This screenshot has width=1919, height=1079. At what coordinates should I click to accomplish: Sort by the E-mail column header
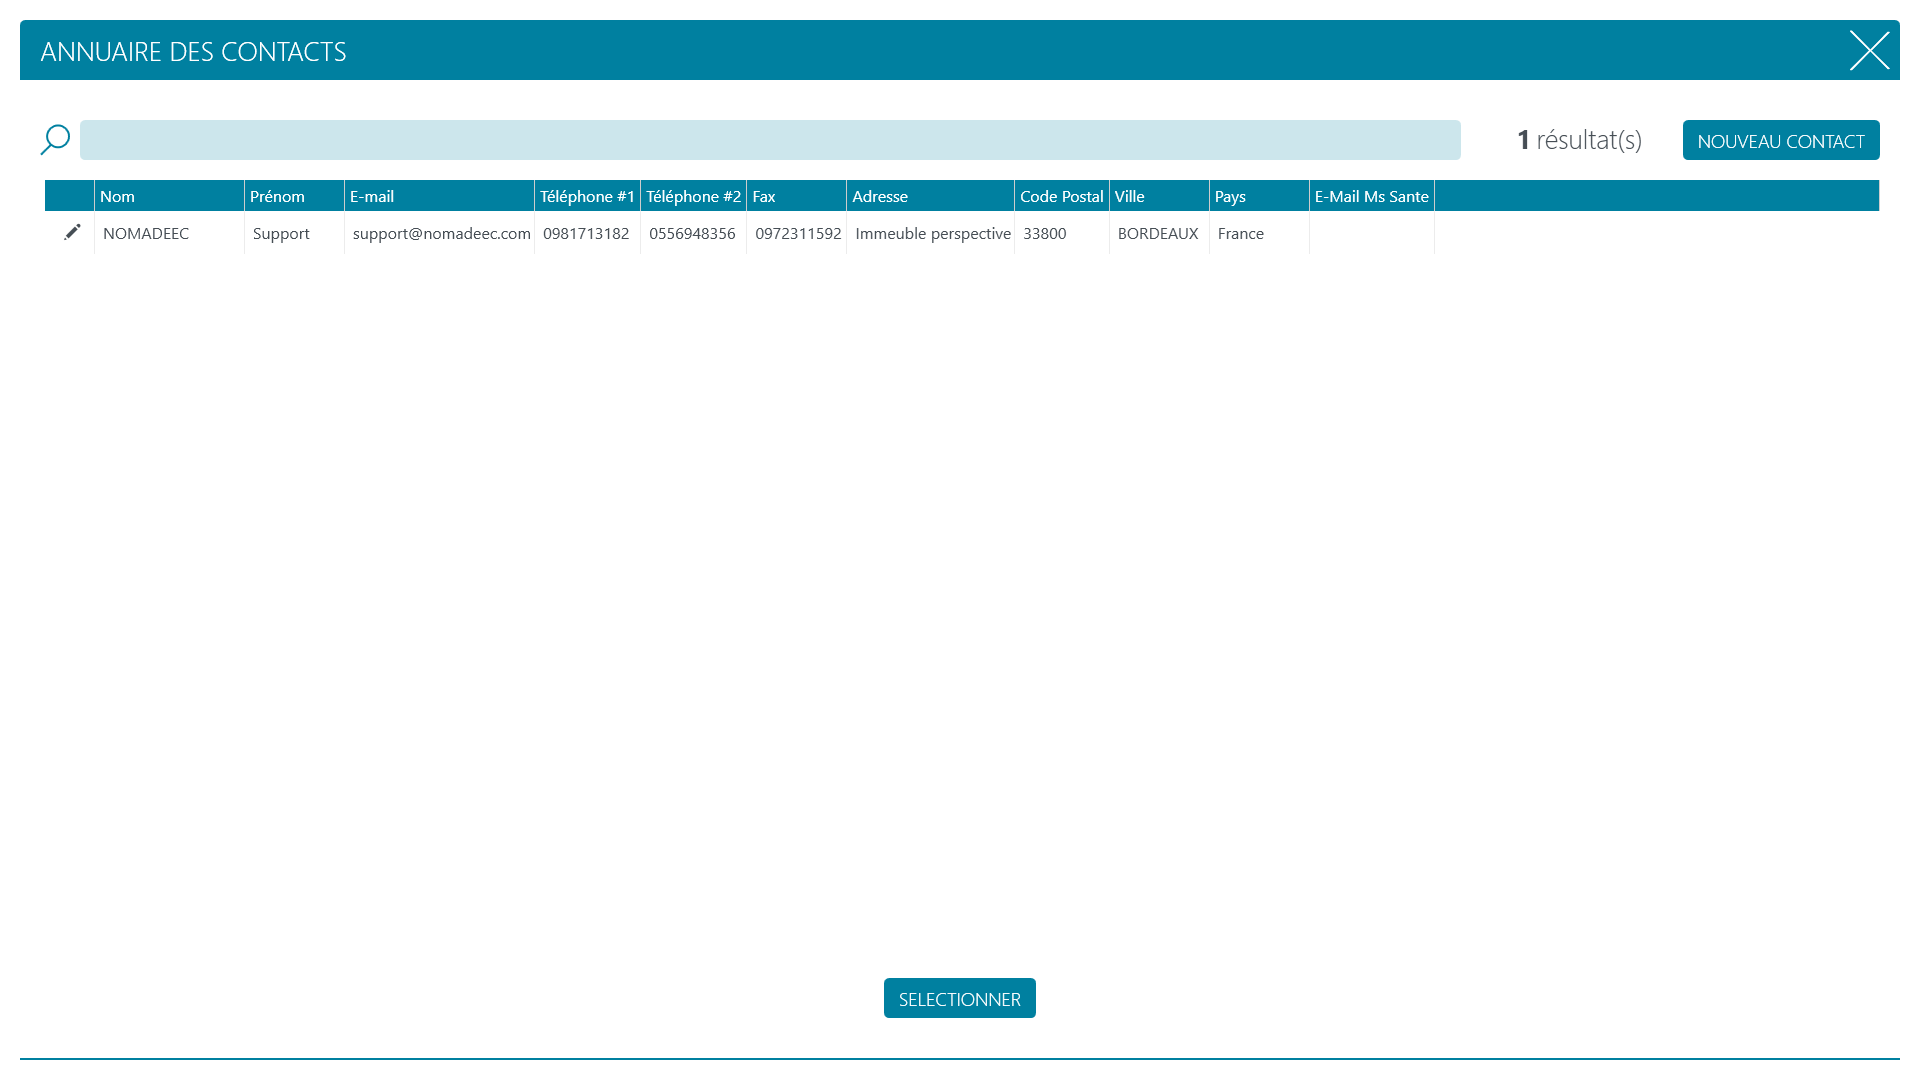(x=439, y=196)
